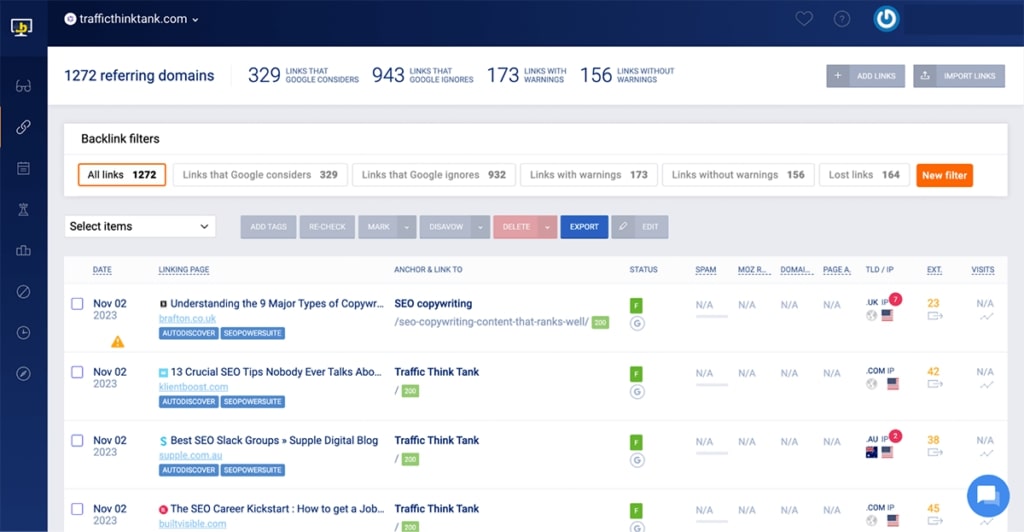Open the help question mark icon

coord(842,19)
